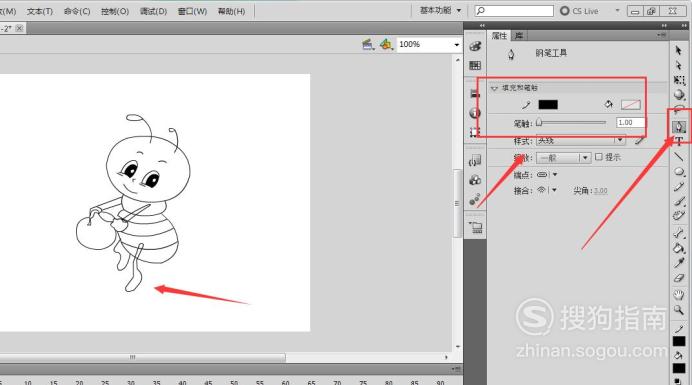Open the Motion Presets panel icon
Viewport: 692px width, 385px height.
[475, 200]
